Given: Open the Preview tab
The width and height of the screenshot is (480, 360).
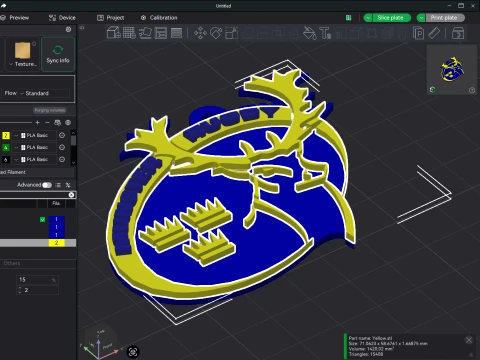Looking at the screenshot, I should pyautogui.click(x=15, y=18).
